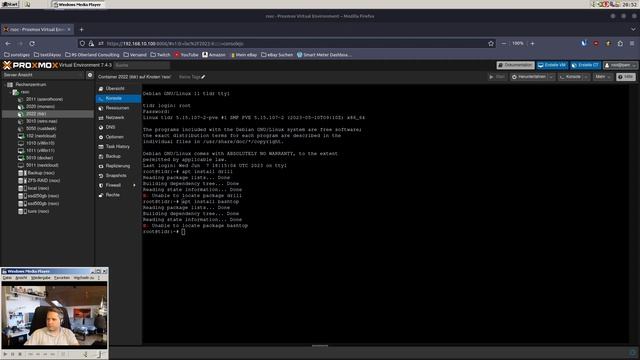Select the local storage entry
This screenshot has width=640, height=360.
[x=38, y=188]
